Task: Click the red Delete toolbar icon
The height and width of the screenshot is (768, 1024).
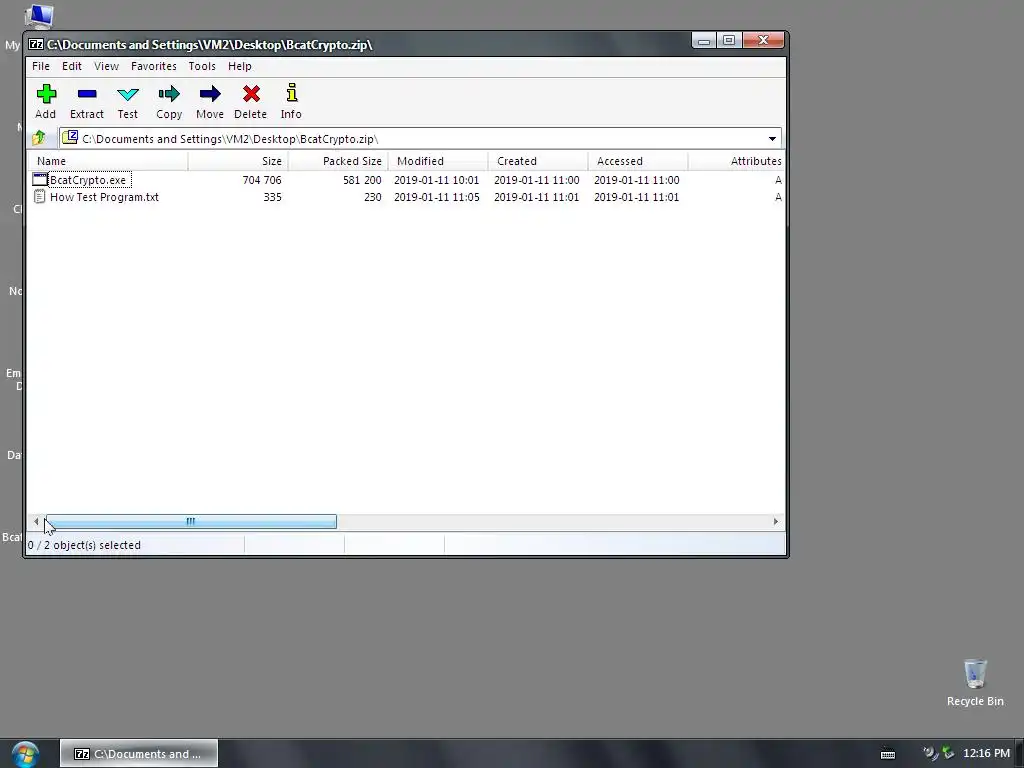Action: tap(251, 94)
